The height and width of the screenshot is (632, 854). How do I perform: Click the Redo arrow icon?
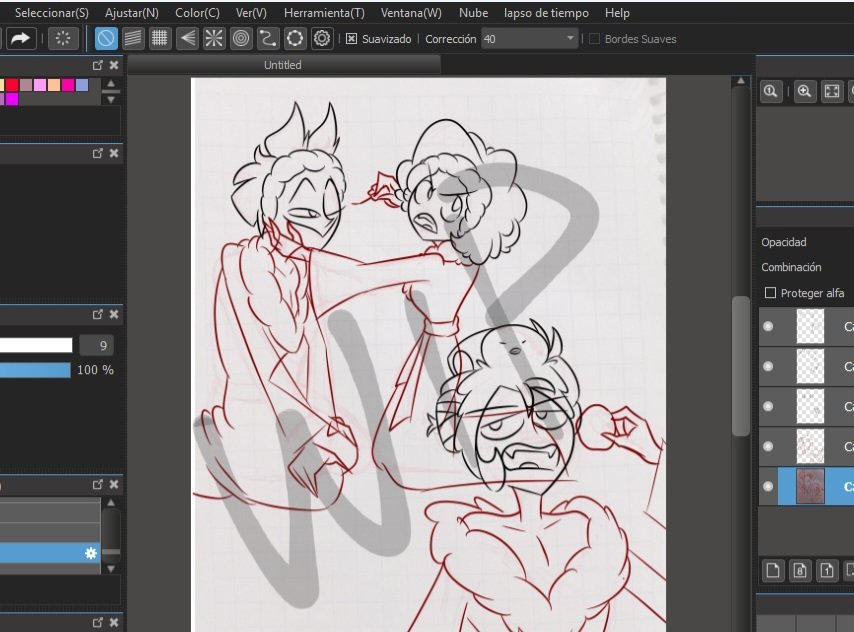coord(21,39)
